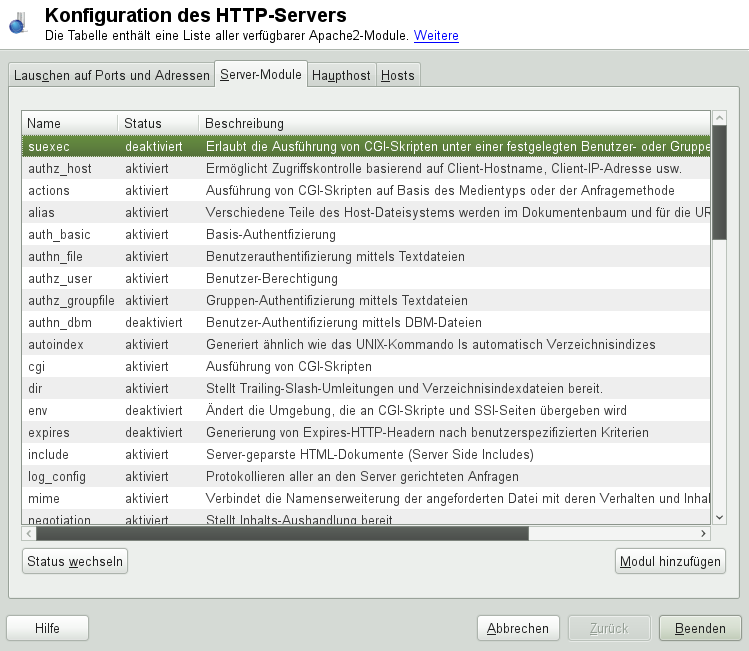Select the include module row

point(366,454)
